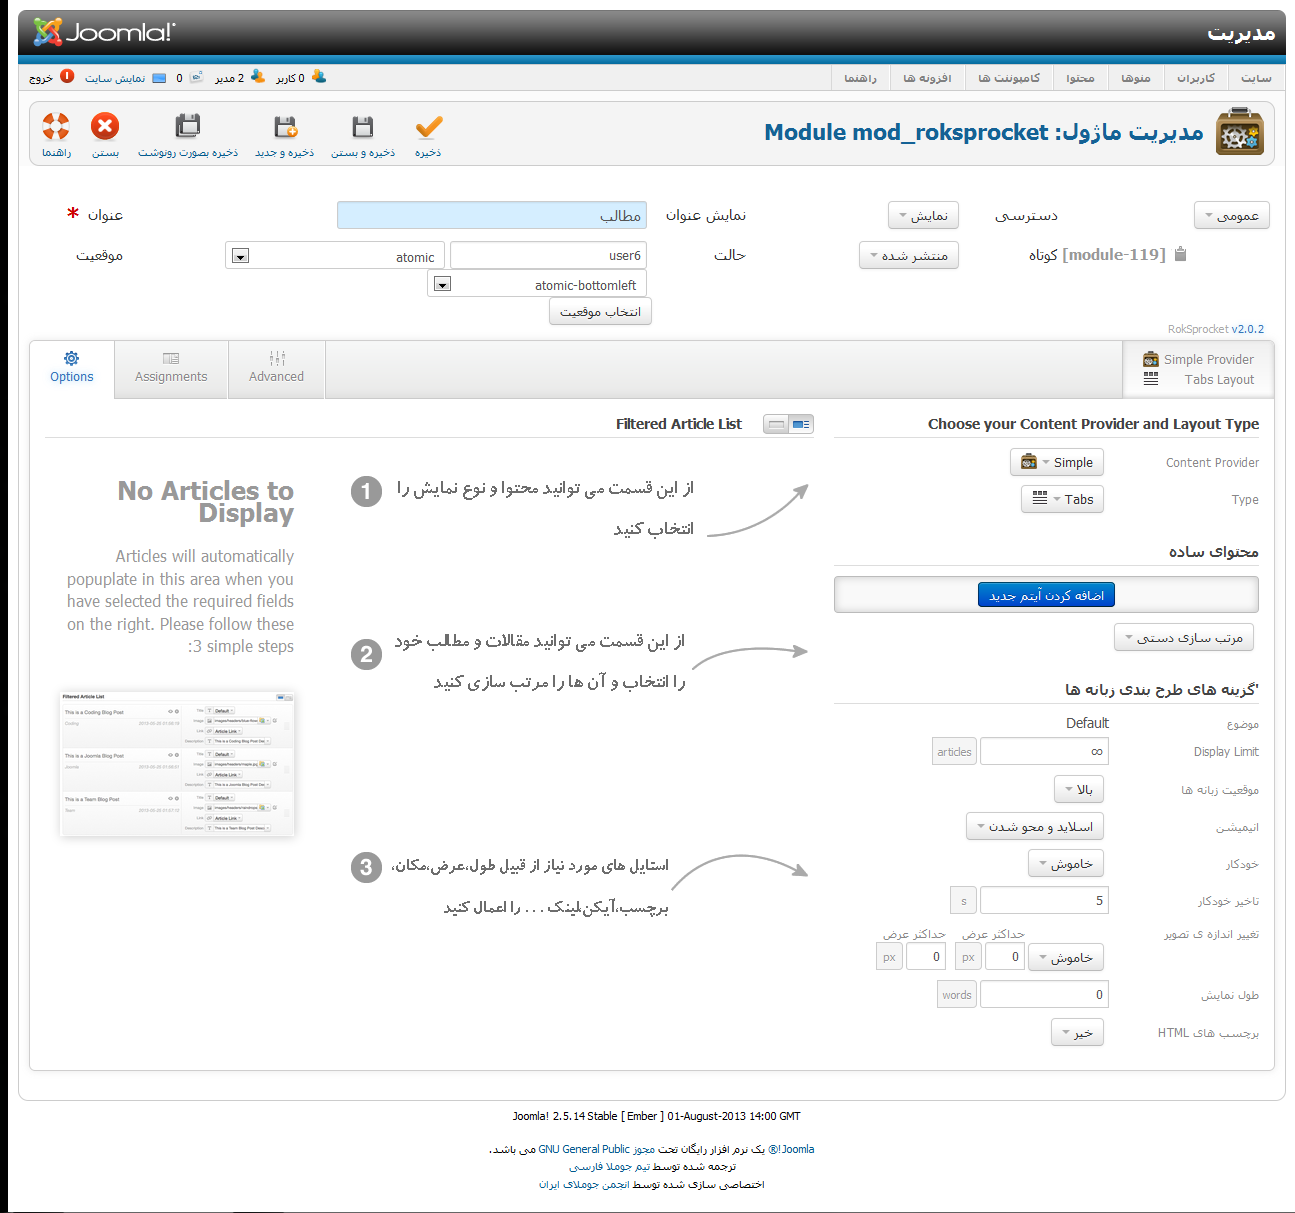Screen dimensions: 1295x1213
Task: Open the Content Provider Simple dropdown
Action: pos(1057,462)
